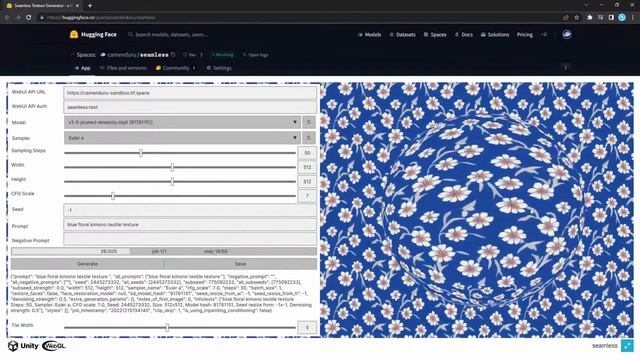
Task: Click the Prompt text field
Action: (x=190, y=224)
